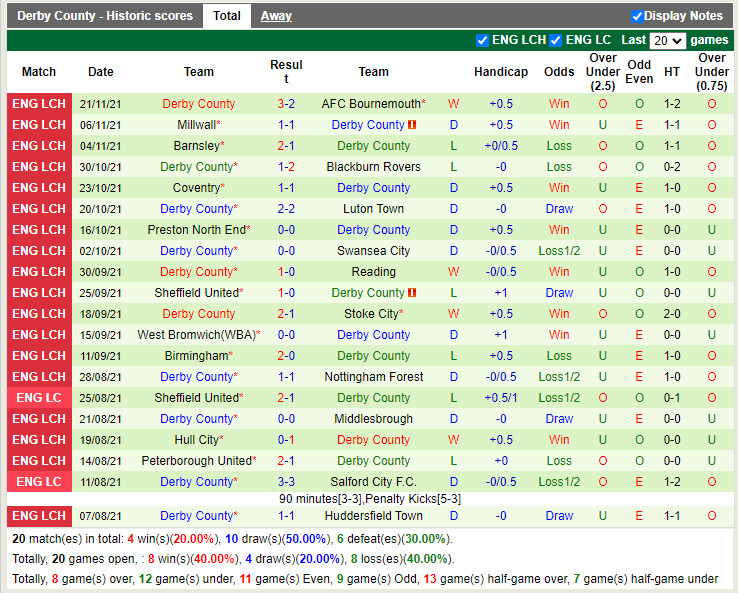Open the AFC Bournemouth team link
Screen dimensions: 738x593
pyautogui.click(x=371, y=104)
